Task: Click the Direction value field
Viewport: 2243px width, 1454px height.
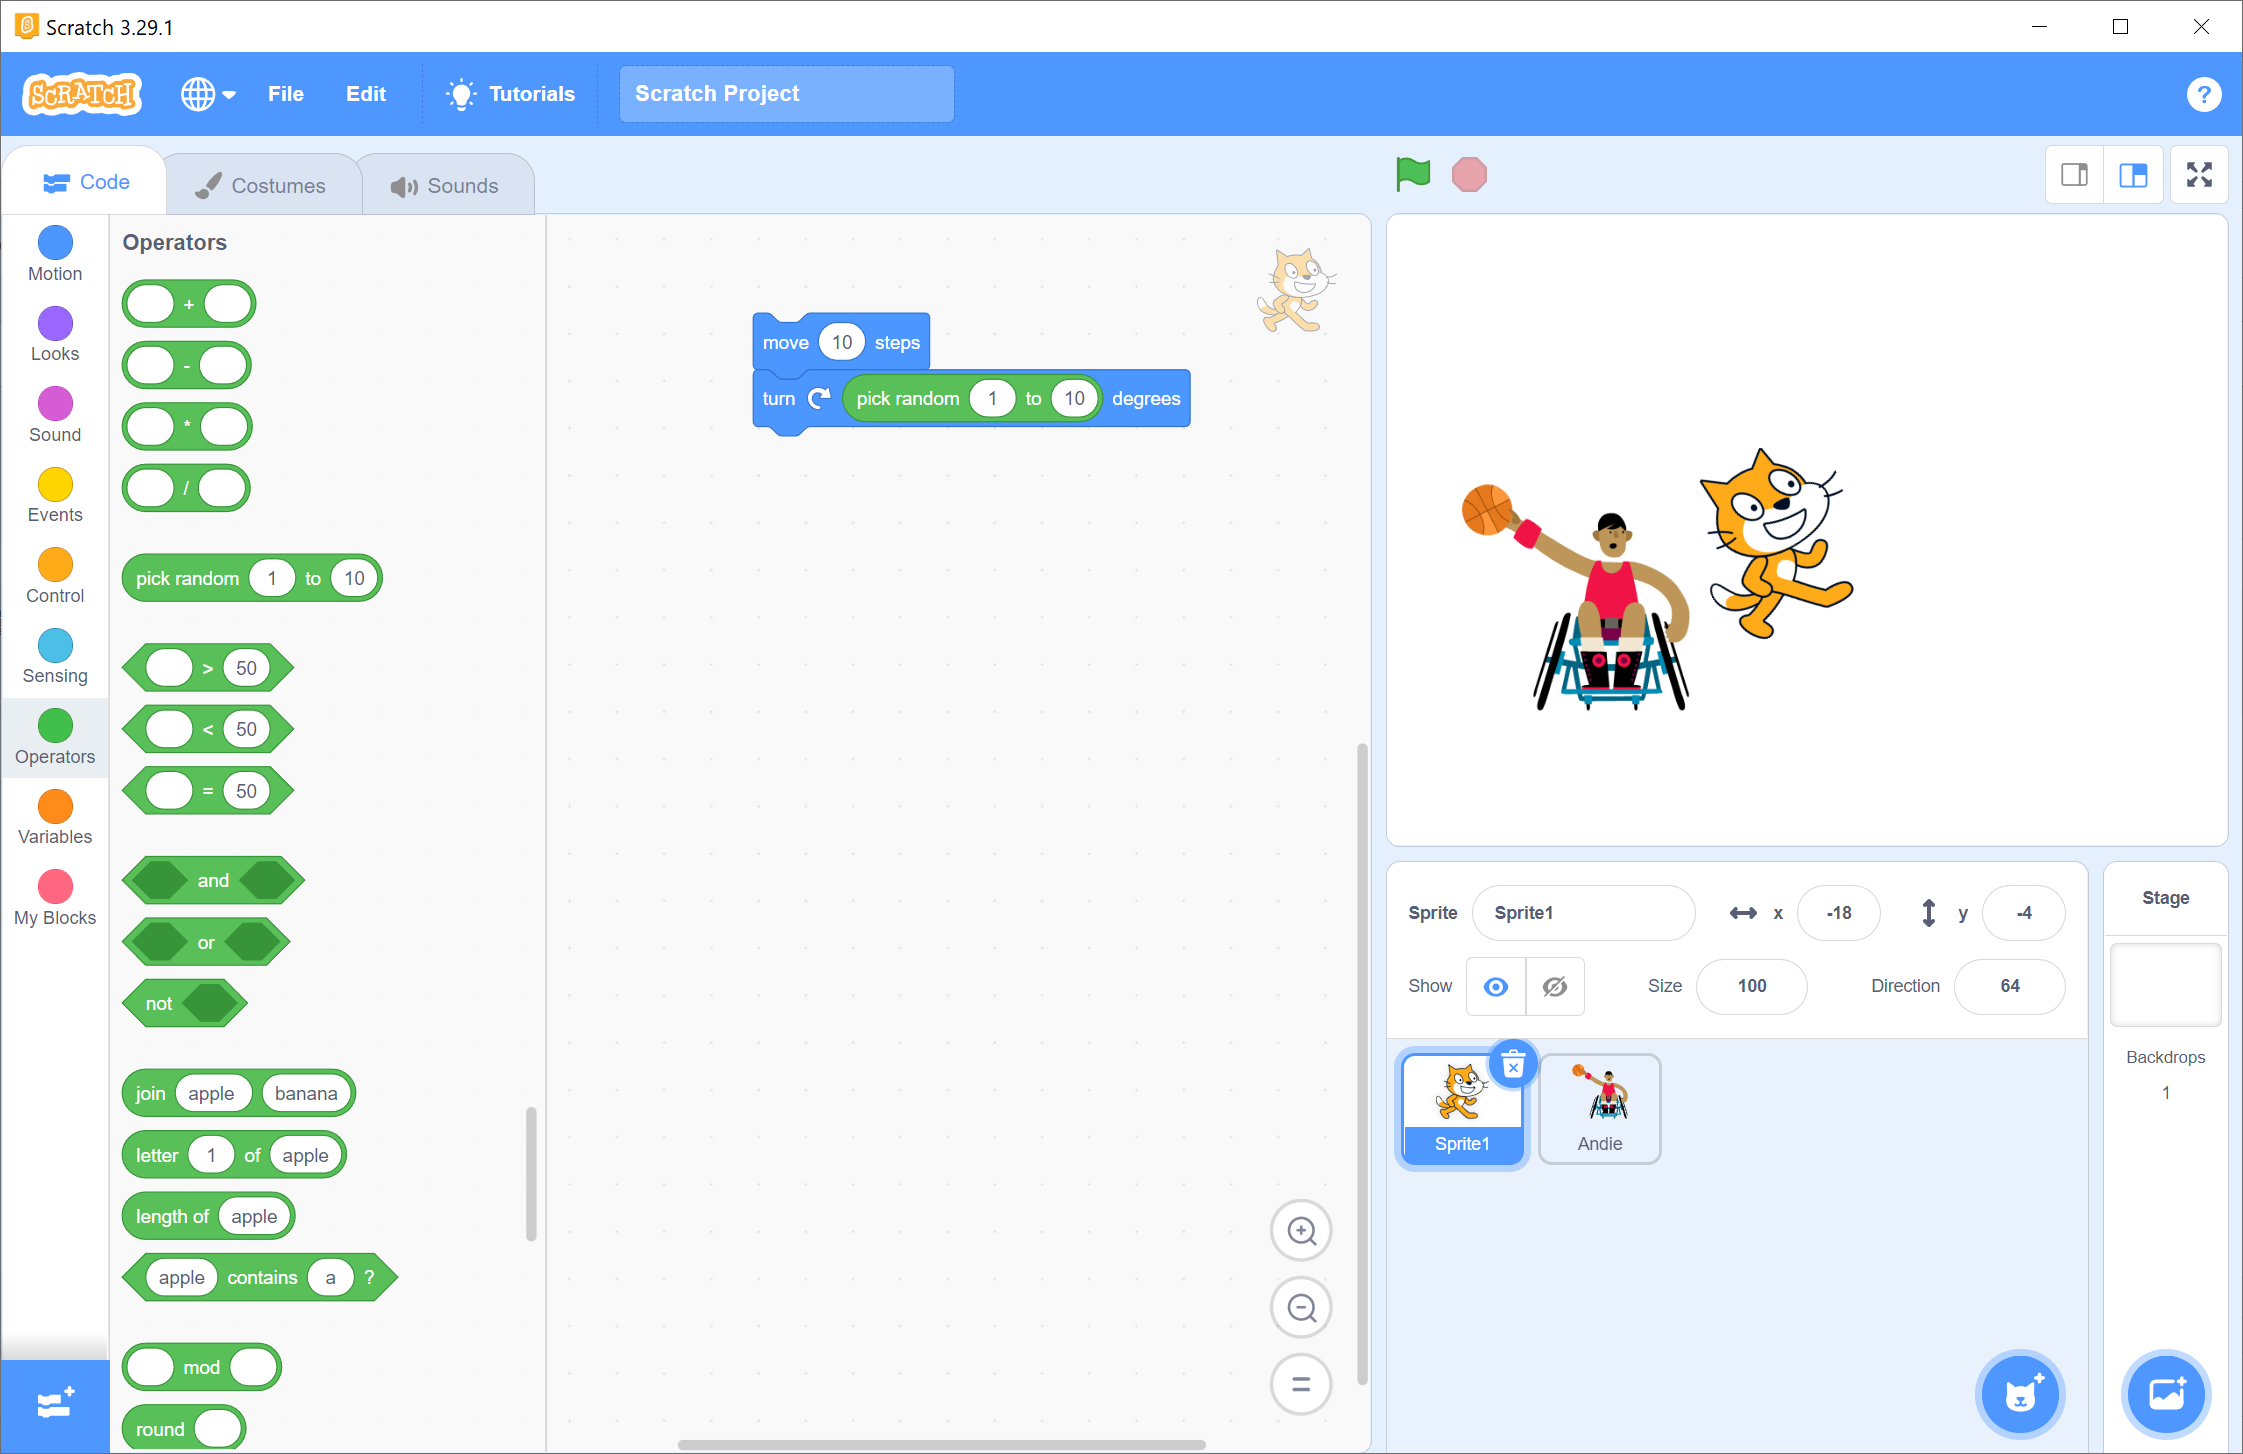Action: click(2008, 986)
